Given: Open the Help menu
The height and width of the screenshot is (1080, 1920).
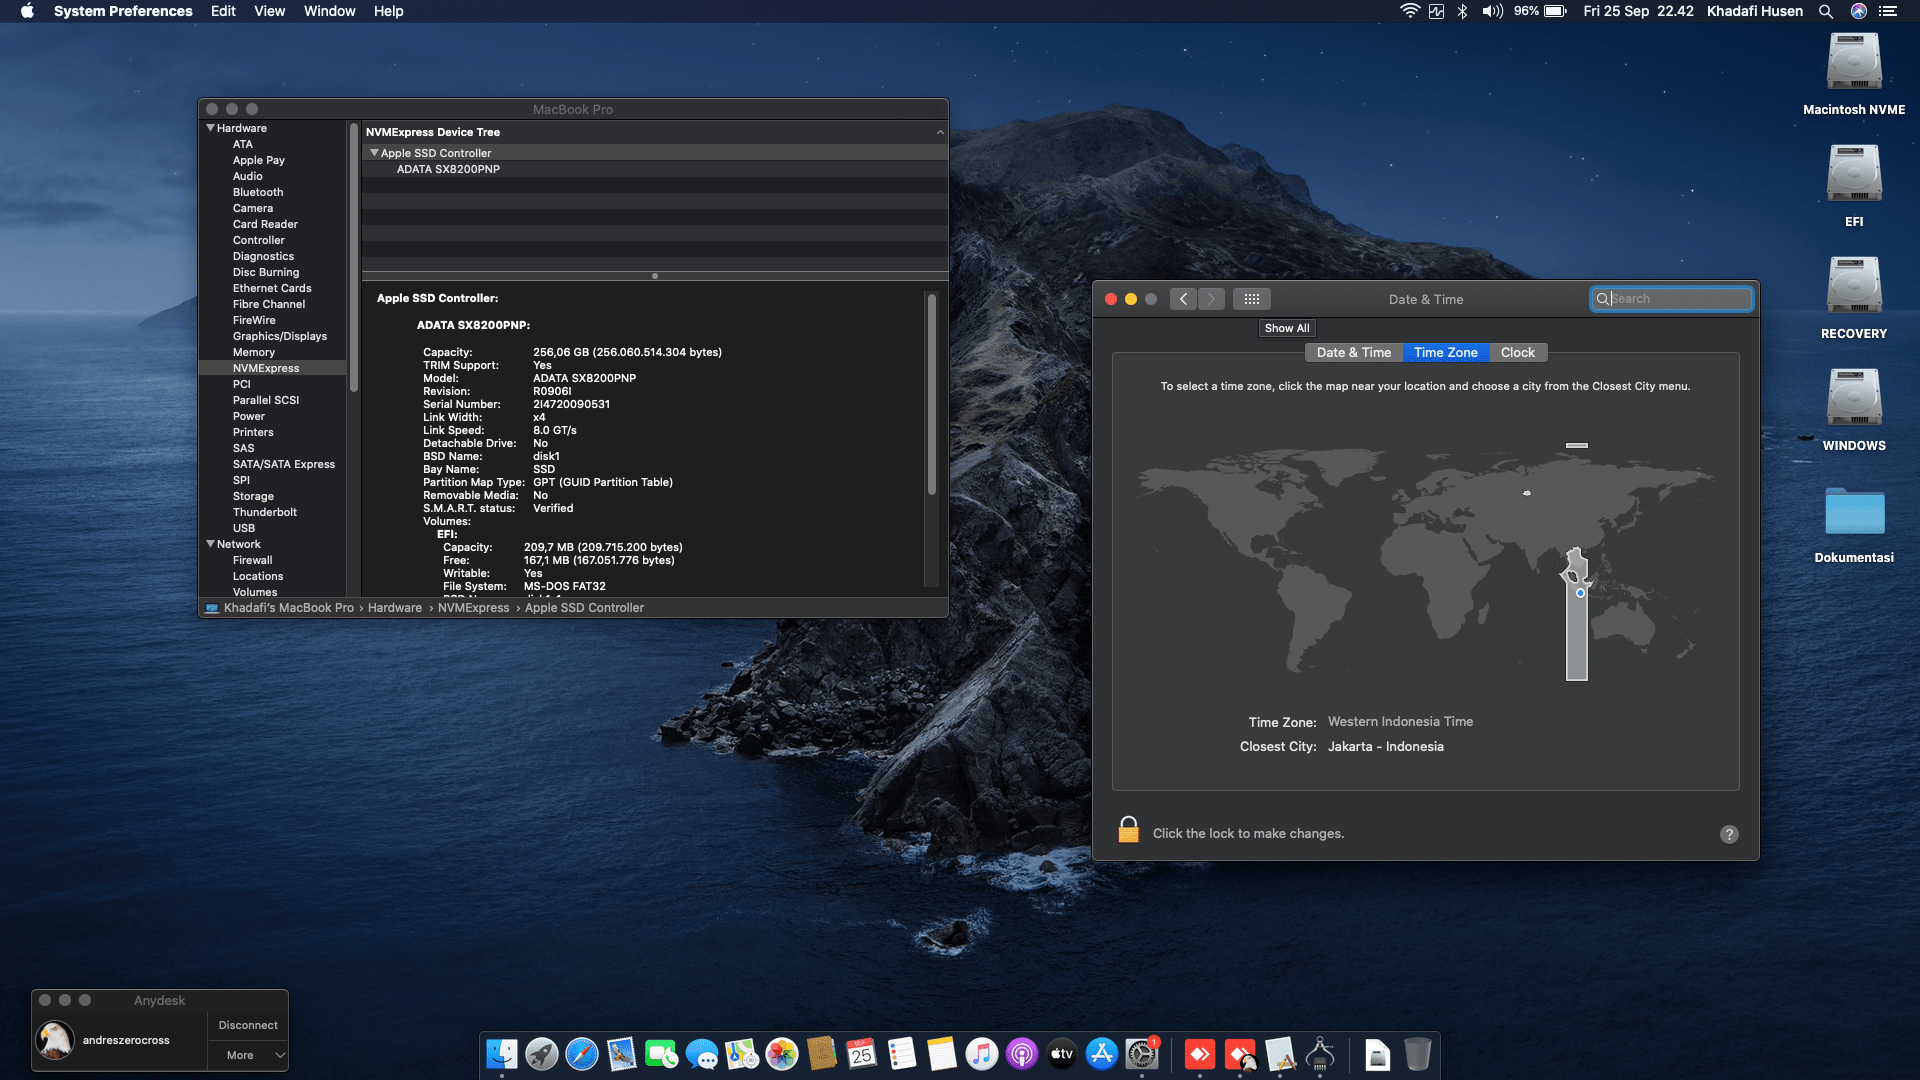Looking at the screenshot, I should [x=389, y=11].
